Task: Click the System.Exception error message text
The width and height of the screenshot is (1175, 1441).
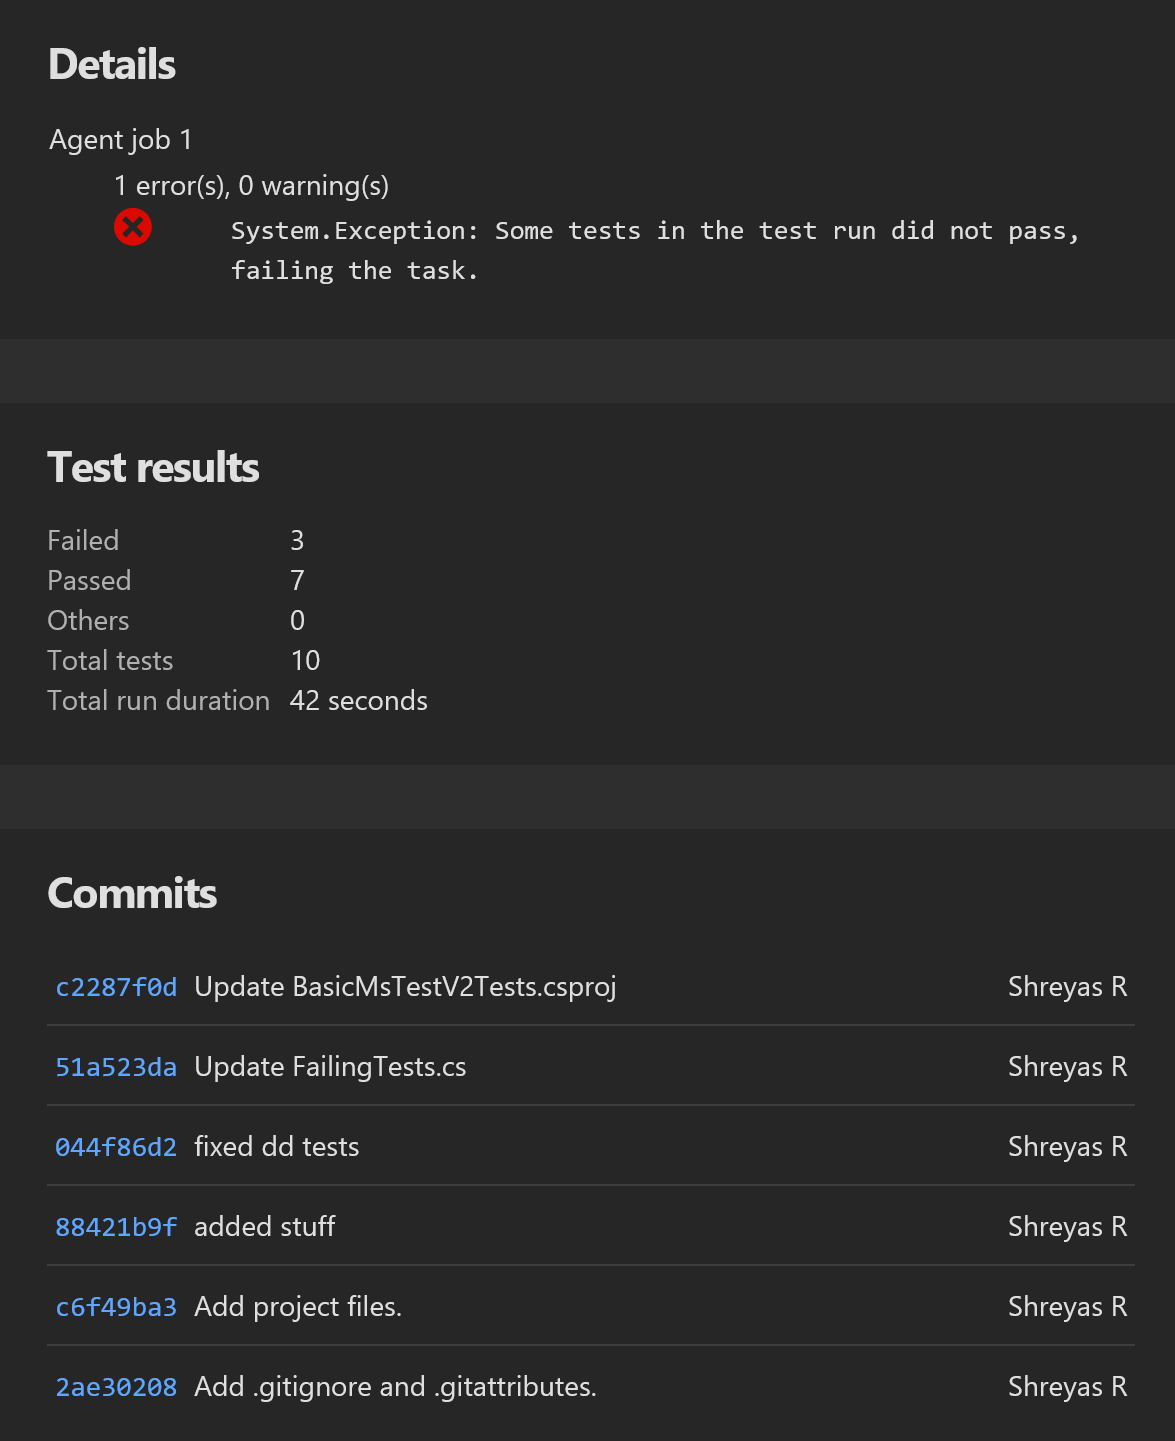Action: (x=655, y=250)
